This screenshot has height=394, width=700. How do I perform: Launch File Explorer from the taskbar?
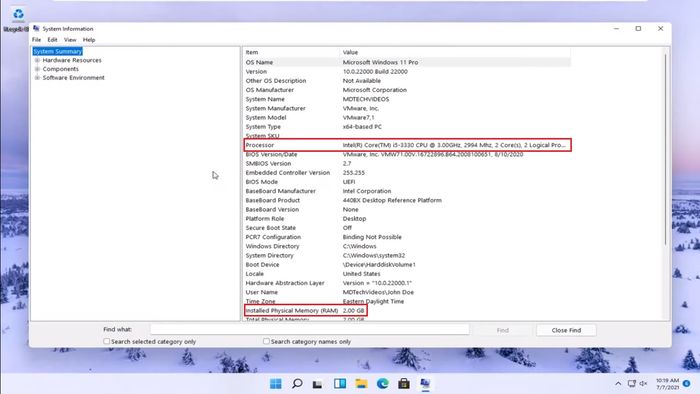click(x=361, y=384)
